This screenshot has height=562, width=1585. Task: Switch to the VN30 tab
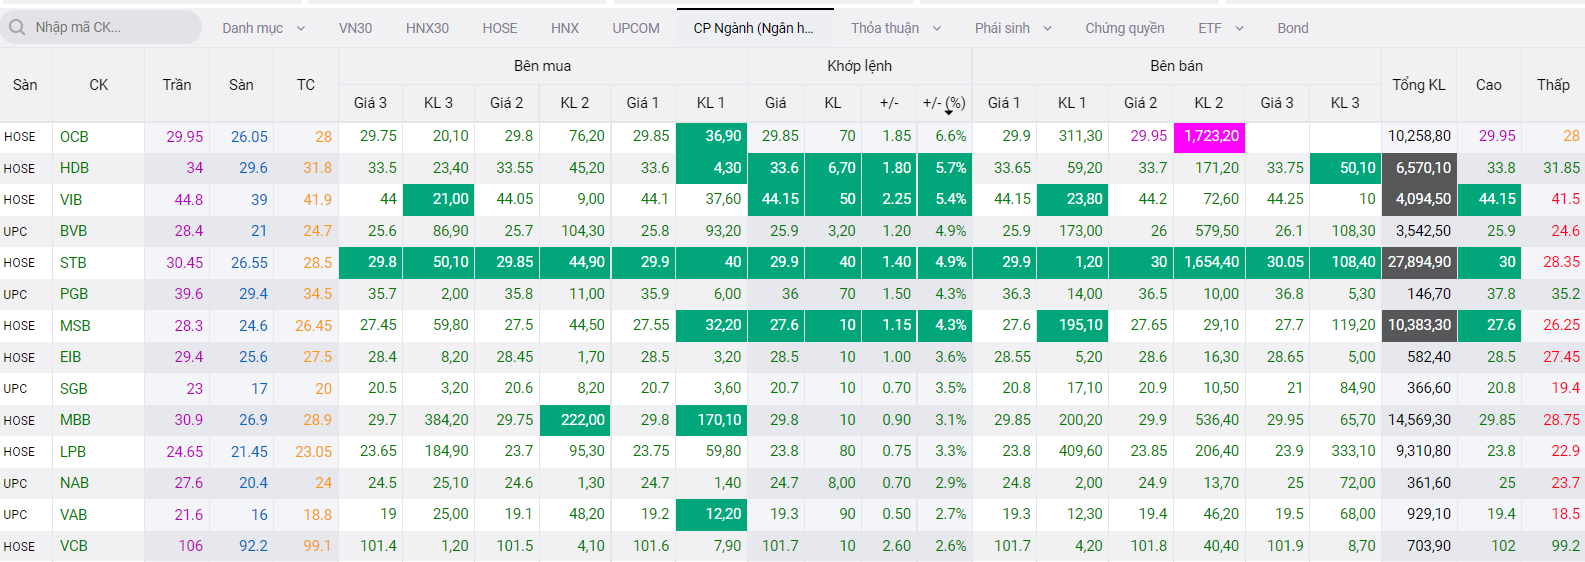point(355,28)
